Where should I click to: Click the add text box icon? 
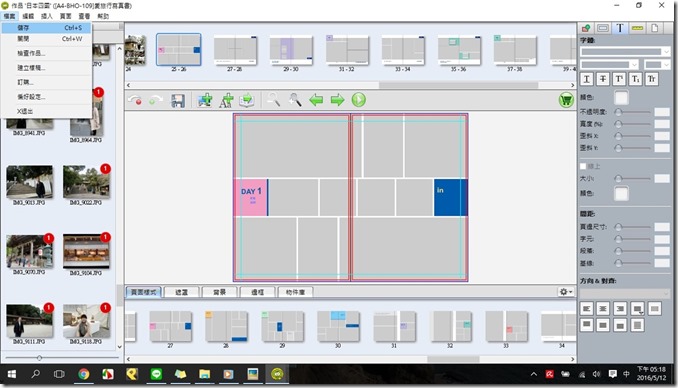pyautogui.click(x=226, y=100)
